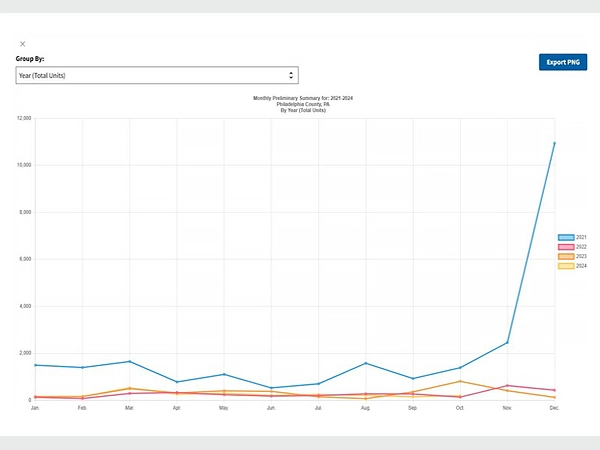
Task: Close the chart panel with X icon
Action: point(23,44)
